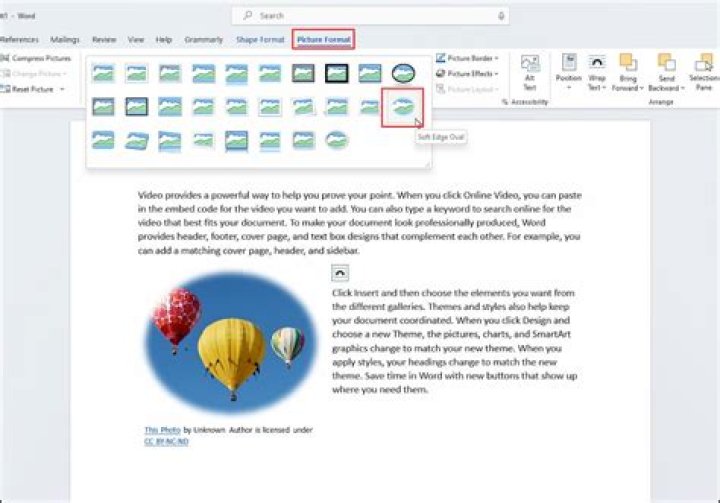Apply the Perspective Shadow White style
This screenshot has height=503, width=720.
[x=337, y=107]
